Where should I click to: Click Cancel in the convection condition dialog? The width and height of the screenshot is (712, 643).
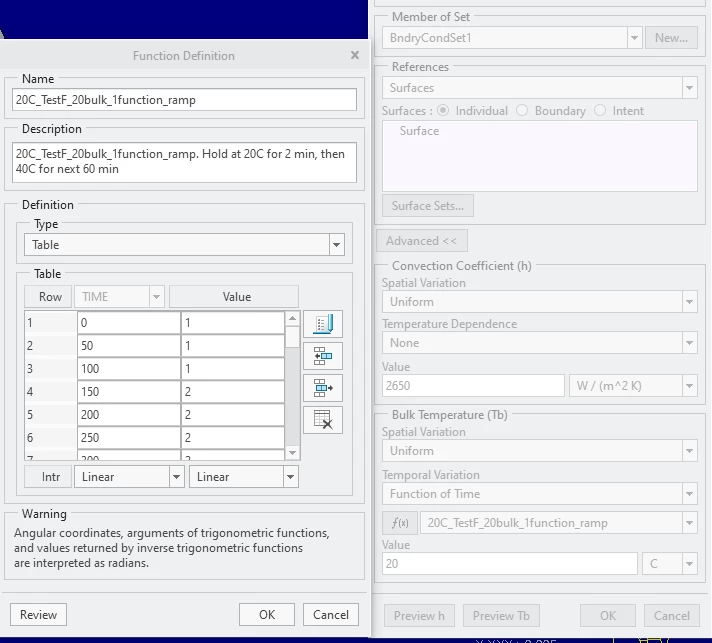(672, 616)
